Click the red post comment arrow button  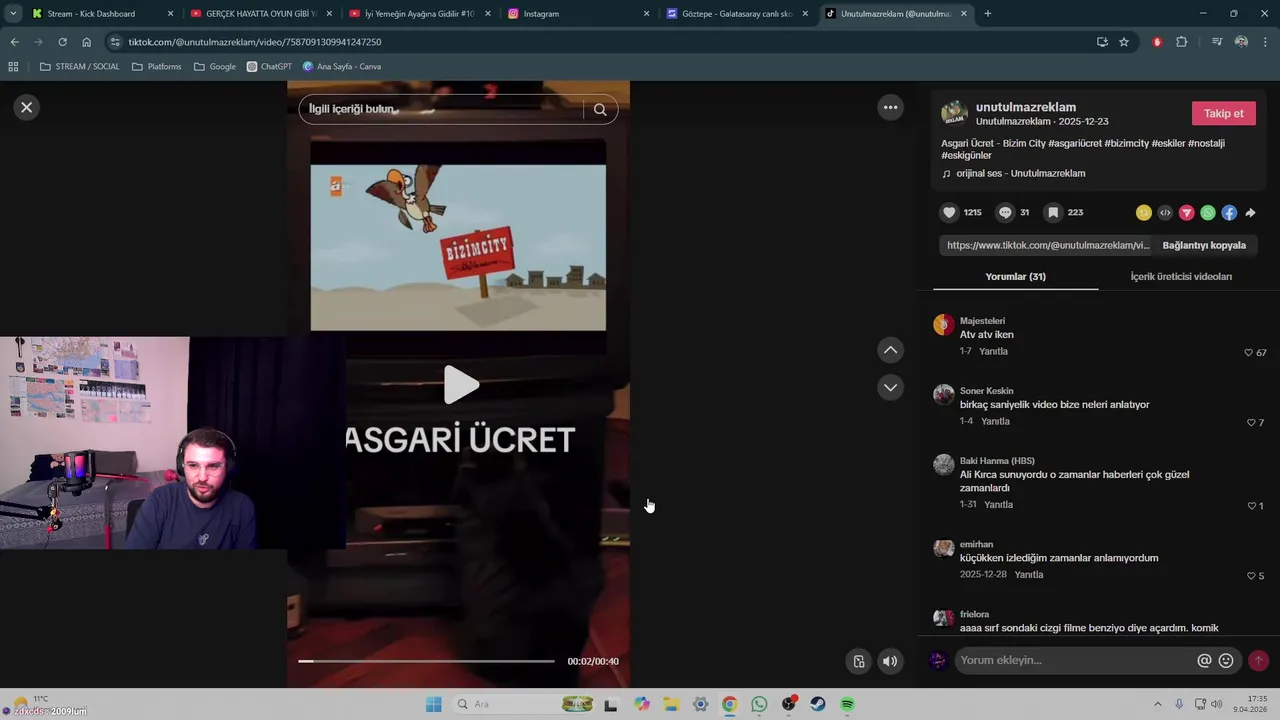(1258, 660)
